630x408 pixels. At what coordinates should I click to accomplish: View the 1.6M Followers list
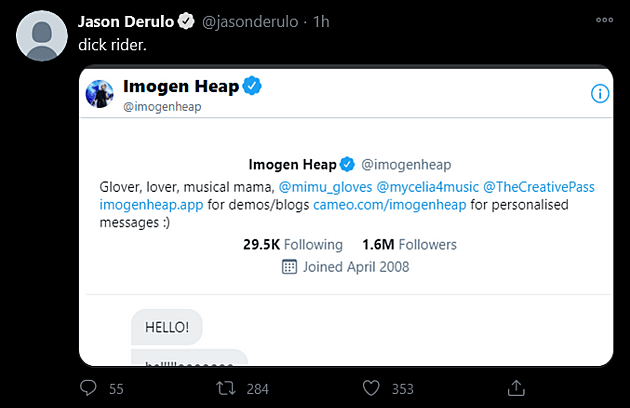click(409, 244)
